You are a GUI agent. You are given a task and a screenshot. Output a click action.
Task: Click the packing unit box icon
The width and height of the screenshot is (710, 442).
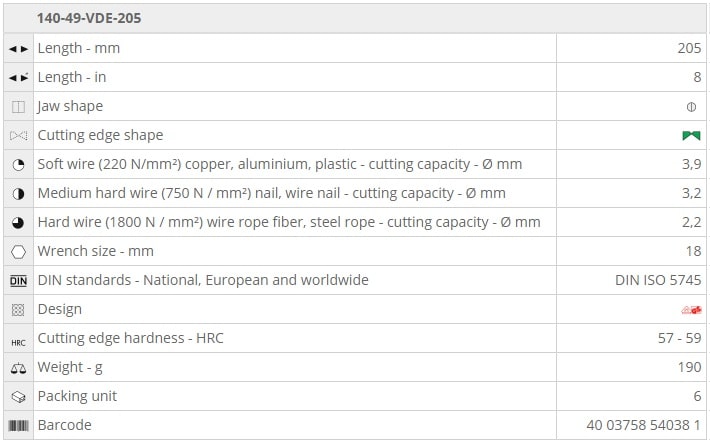18,397
